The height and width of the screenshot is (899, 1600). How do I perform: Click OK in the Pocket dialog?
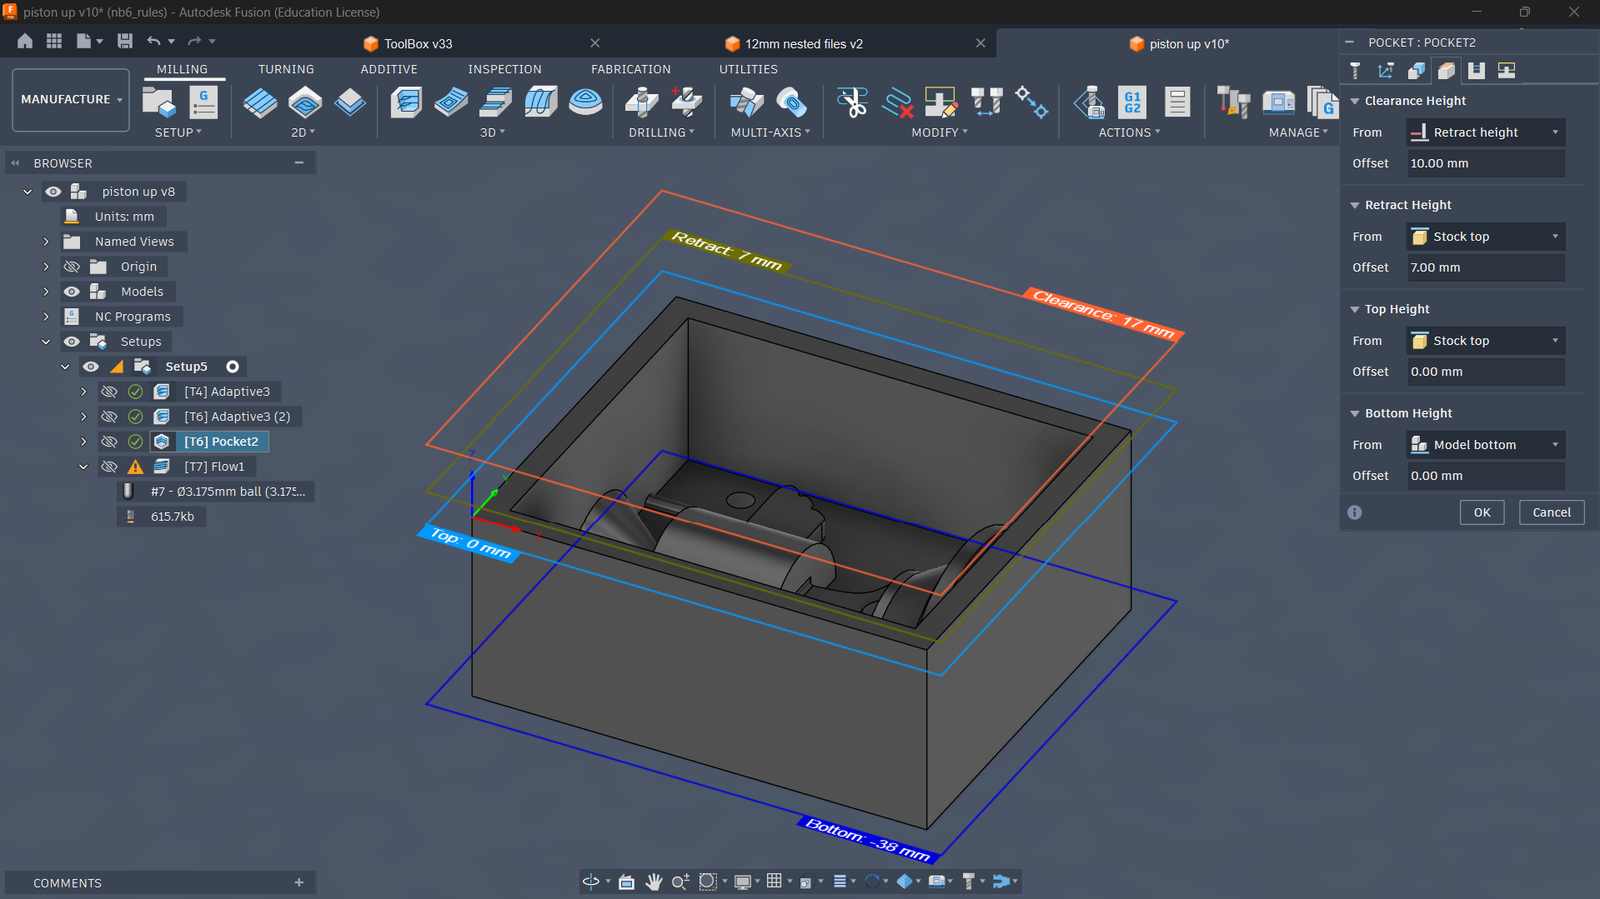click(1482, 512)
